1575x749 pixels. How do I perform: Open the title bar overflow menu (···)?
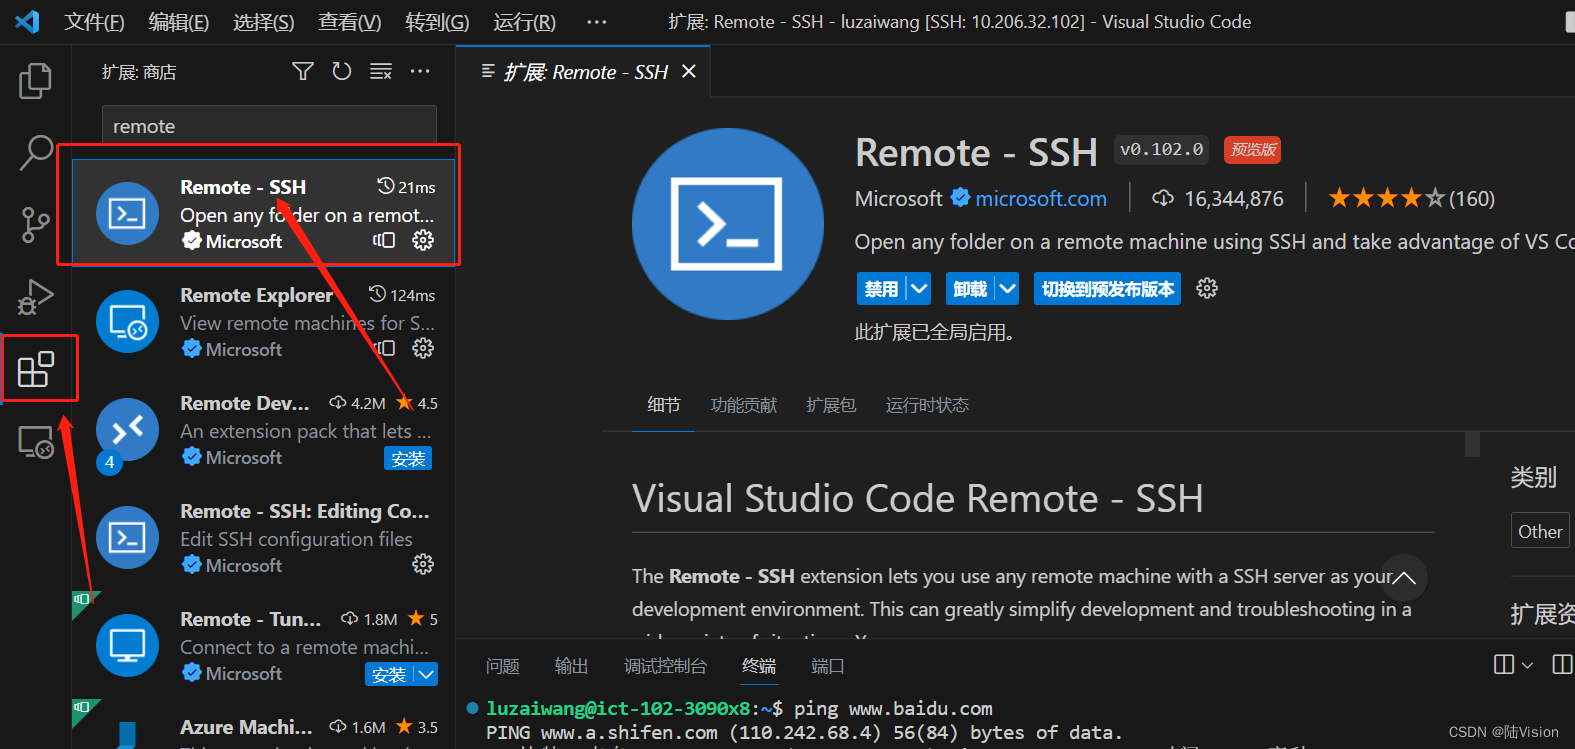[x=596, y=21]
